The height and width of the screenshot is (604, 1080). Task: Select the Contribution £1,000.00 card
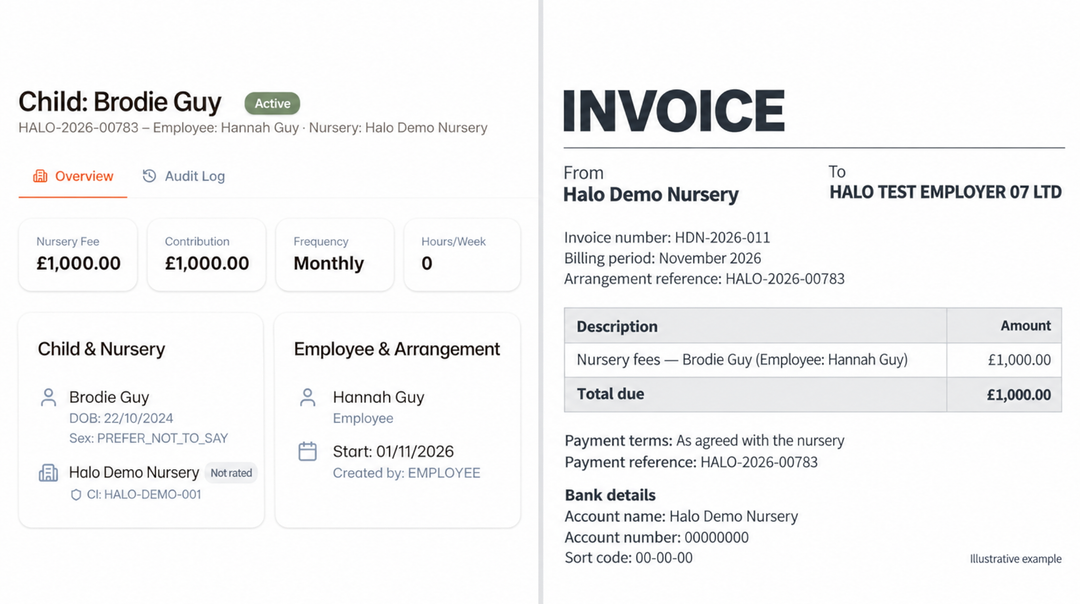pyautogui.click(x=207, y=255)
